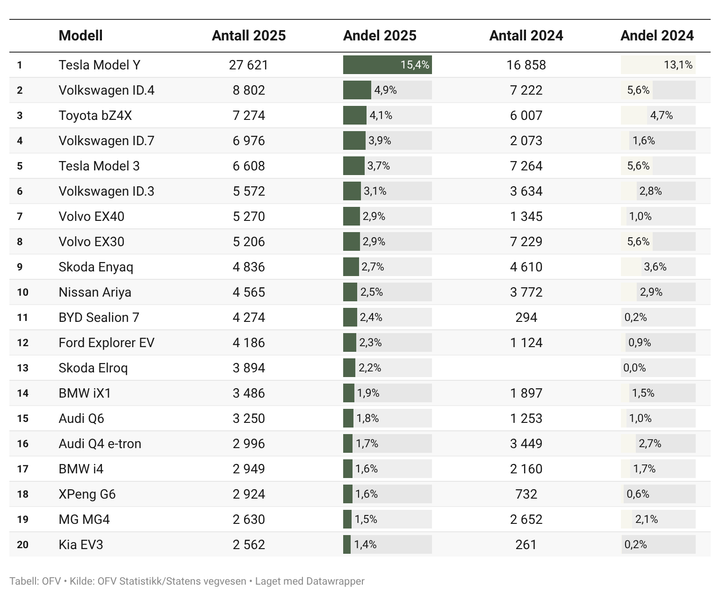Select the Andel 2024 column header
The width and height of the screenshot is (720, 597).
(657, 35)
